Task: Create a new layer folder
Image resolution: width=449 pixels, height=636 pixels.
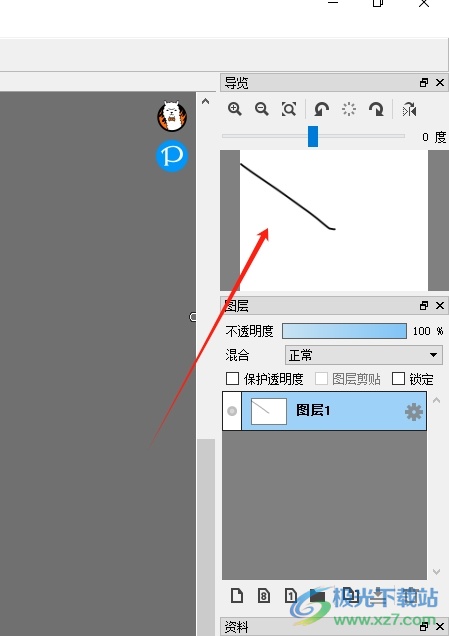Action: tap(317, 595)
